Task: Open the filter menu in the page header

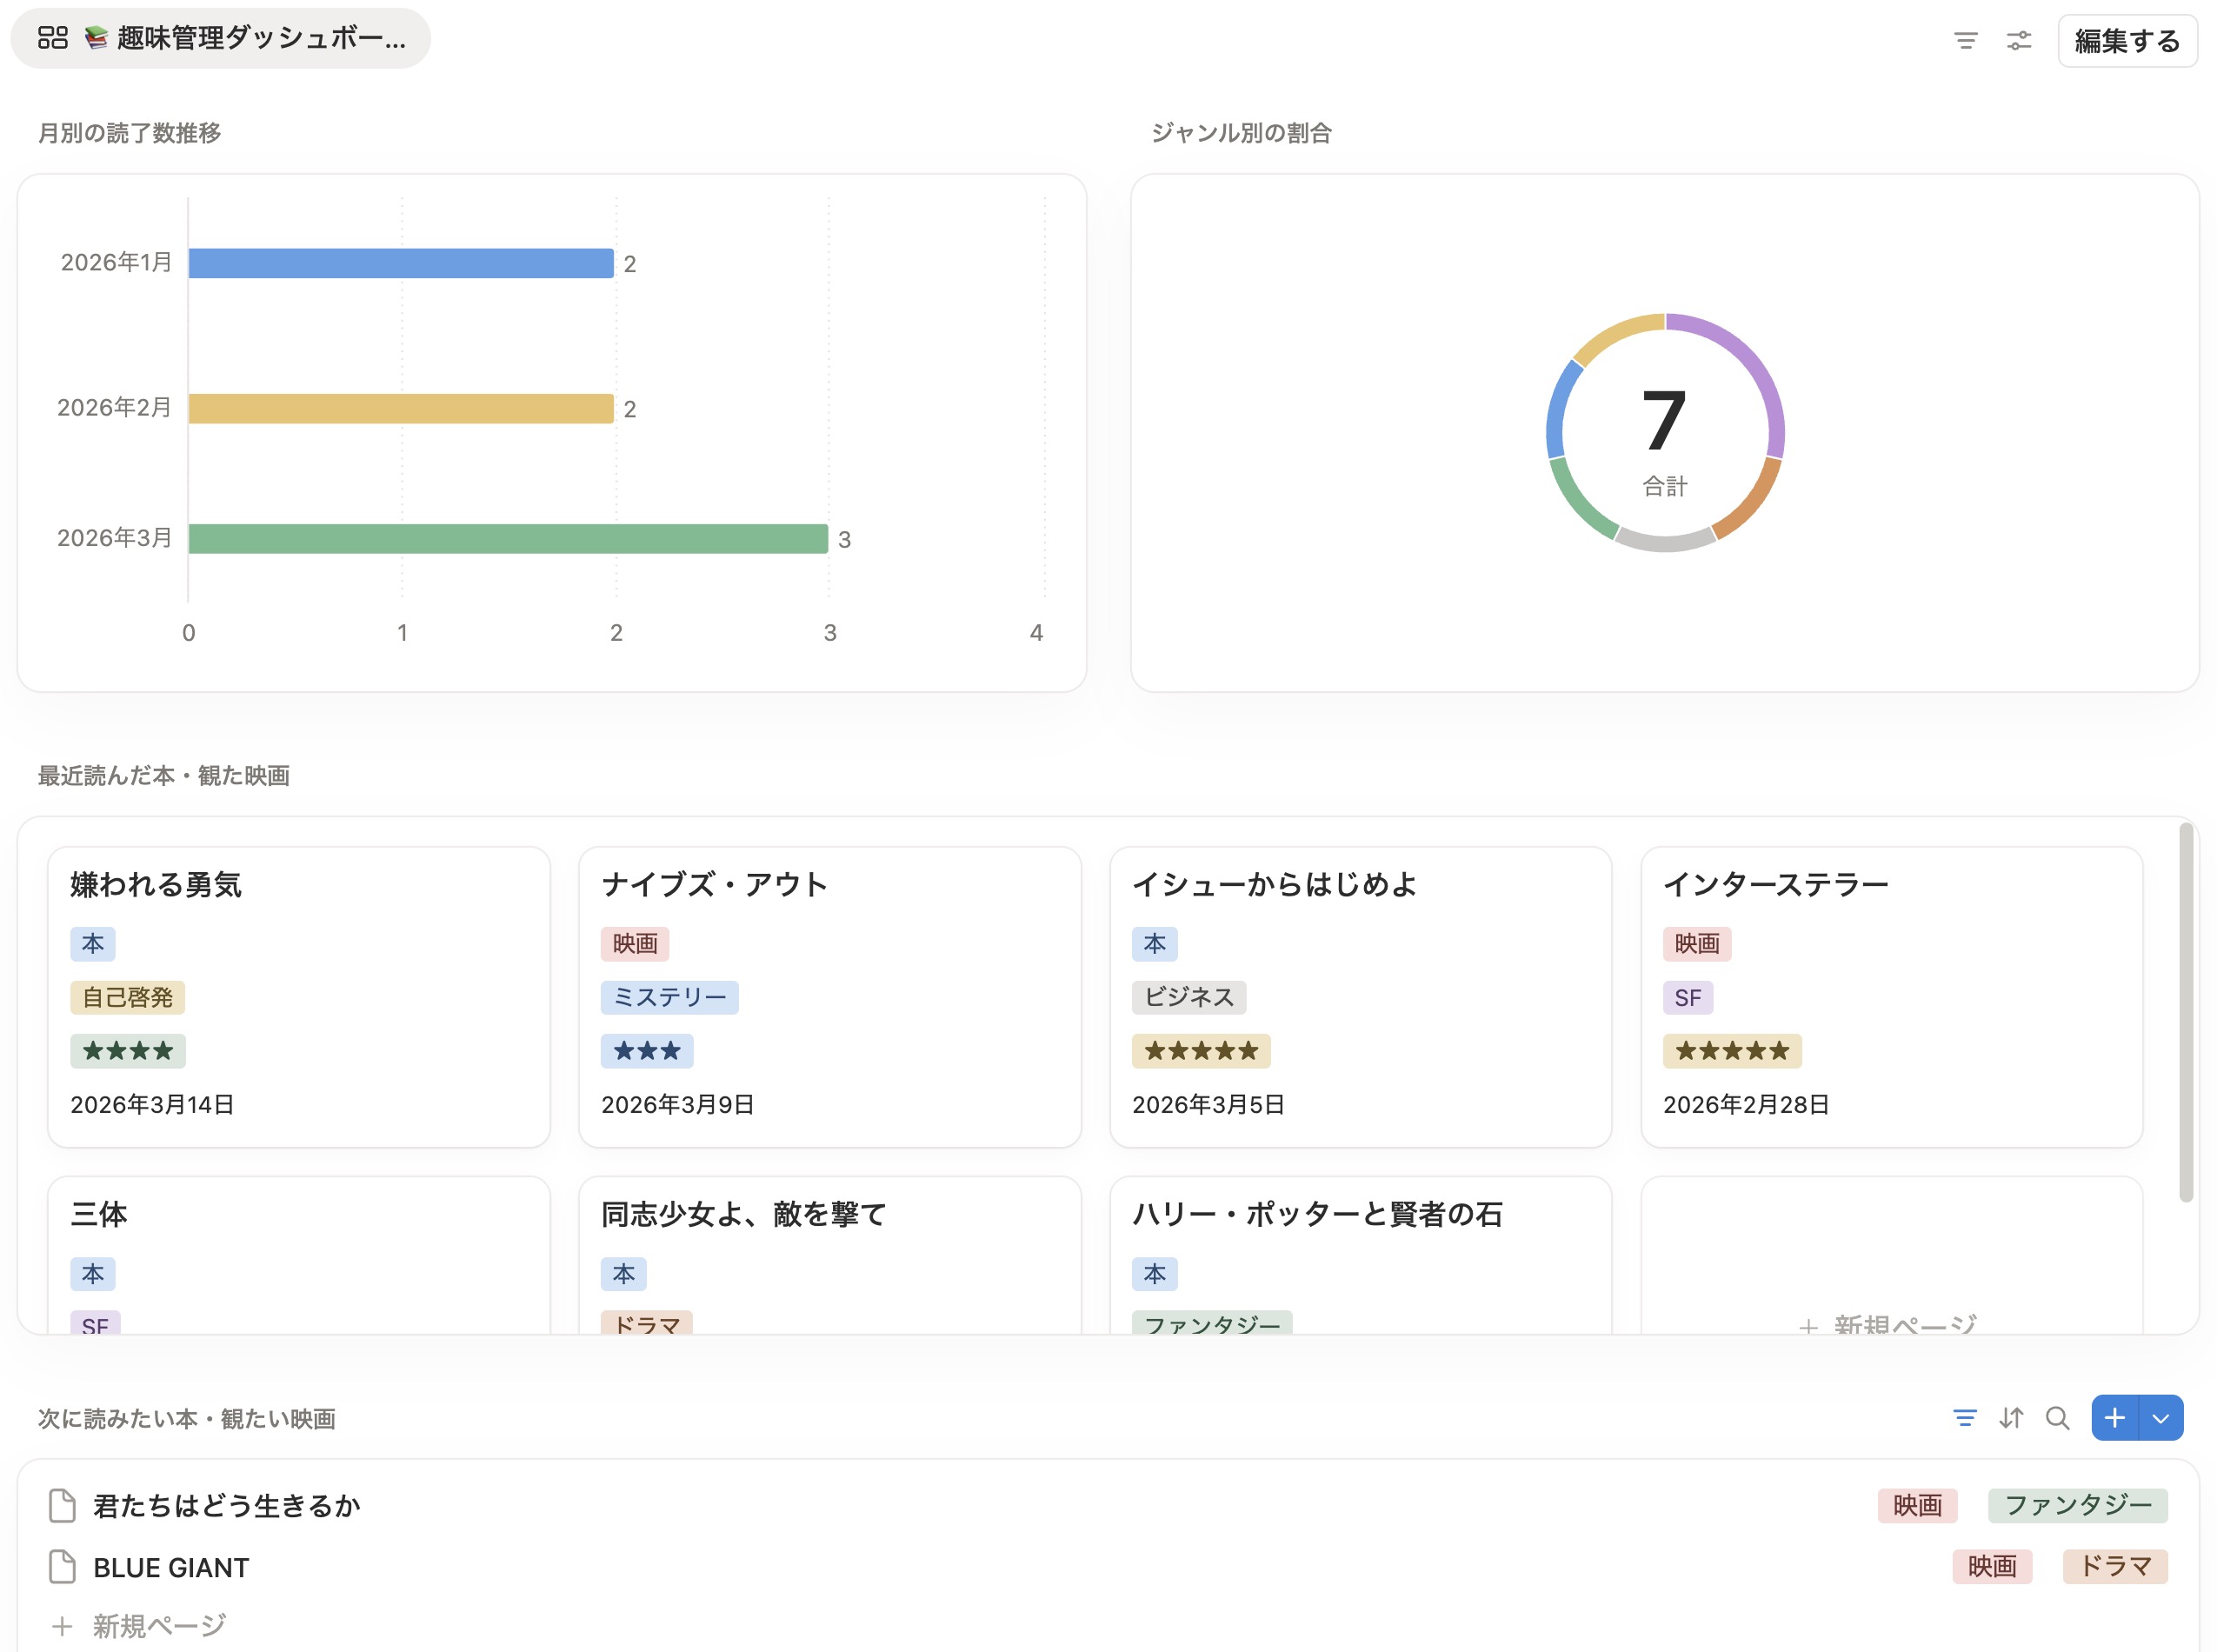Action: point(1965,41)
